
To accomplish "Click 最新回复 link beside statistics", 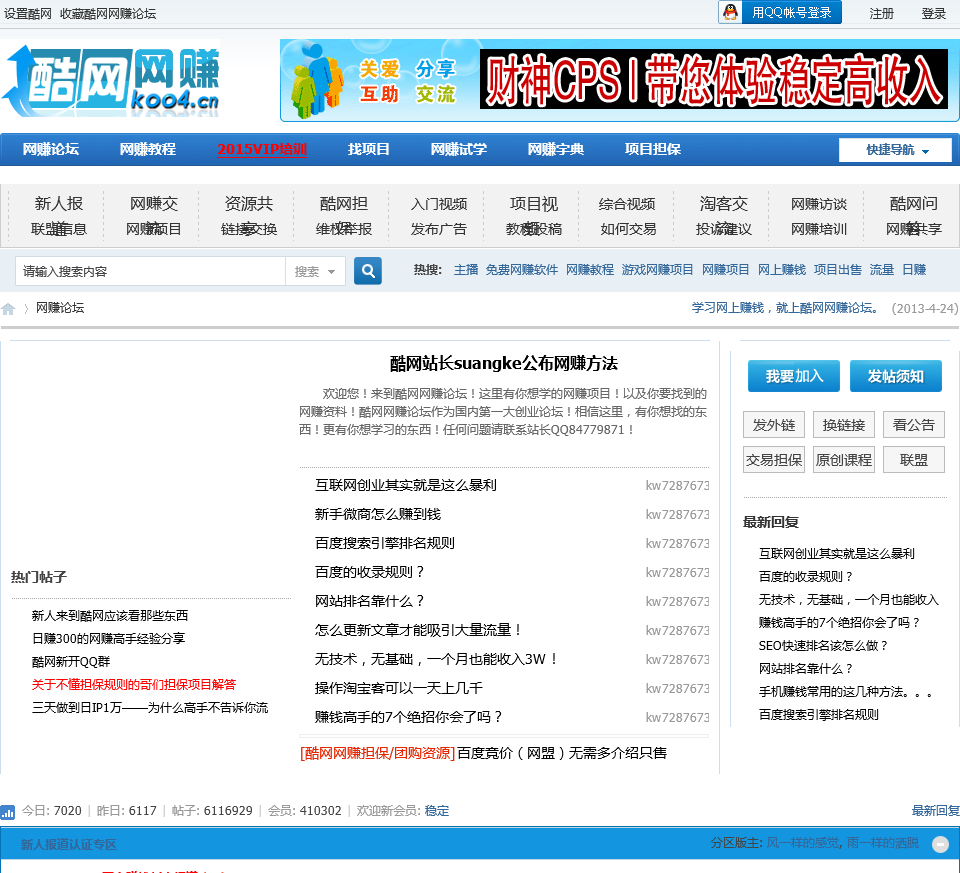I will [936, 811].
